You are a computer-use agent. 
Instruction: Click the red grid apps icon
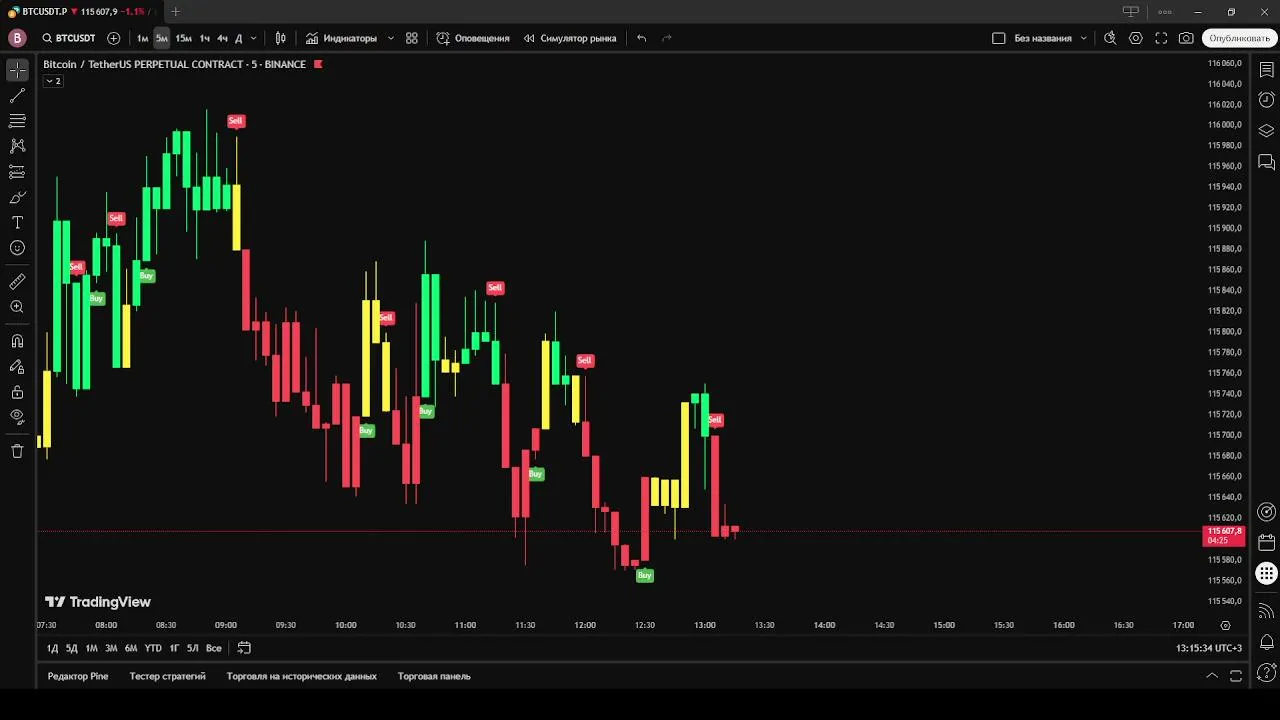pyautogui.click(x=1266, y=574)
